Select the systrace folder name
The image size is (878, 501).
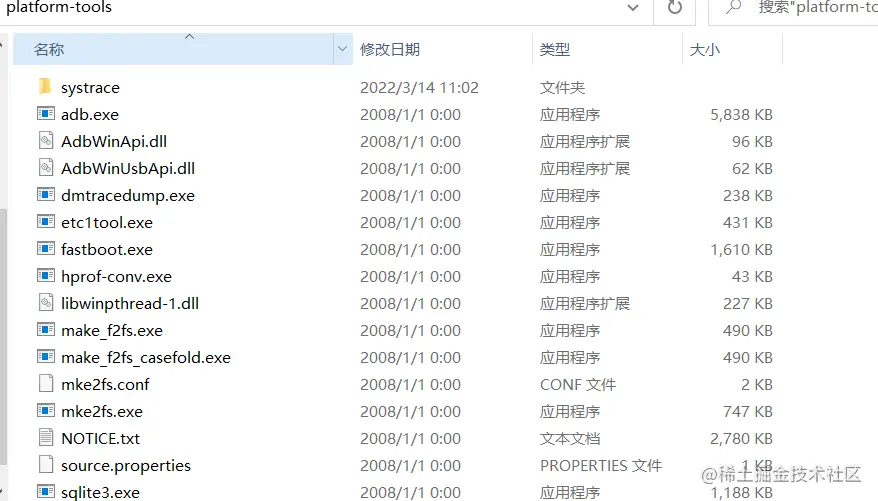coord(90,88)
